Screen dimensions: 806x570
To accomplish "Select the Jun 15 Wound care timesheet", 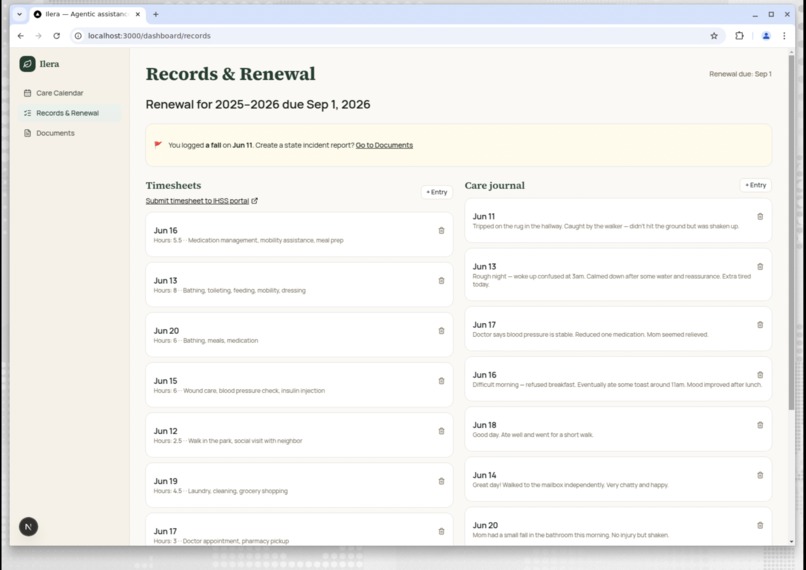I will pos(299,385).
